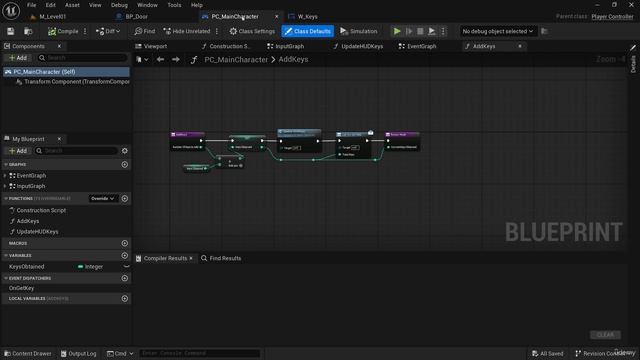Switch to the M_Level01 tab

(x=52, y=17)
